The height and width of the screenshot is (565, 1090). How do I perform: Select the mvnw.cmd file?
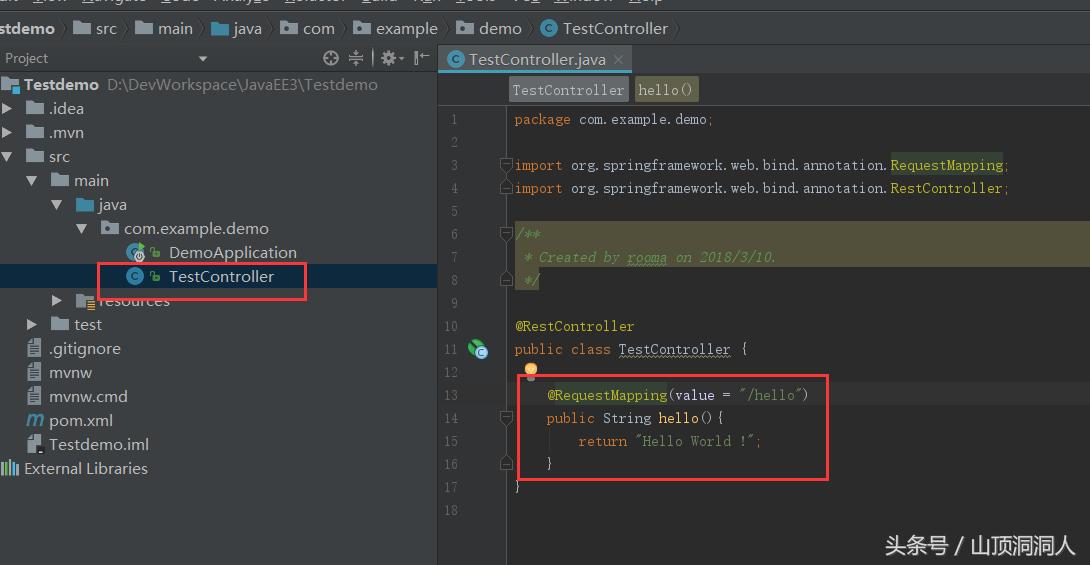pyautogui.click(x=88, y=396)
